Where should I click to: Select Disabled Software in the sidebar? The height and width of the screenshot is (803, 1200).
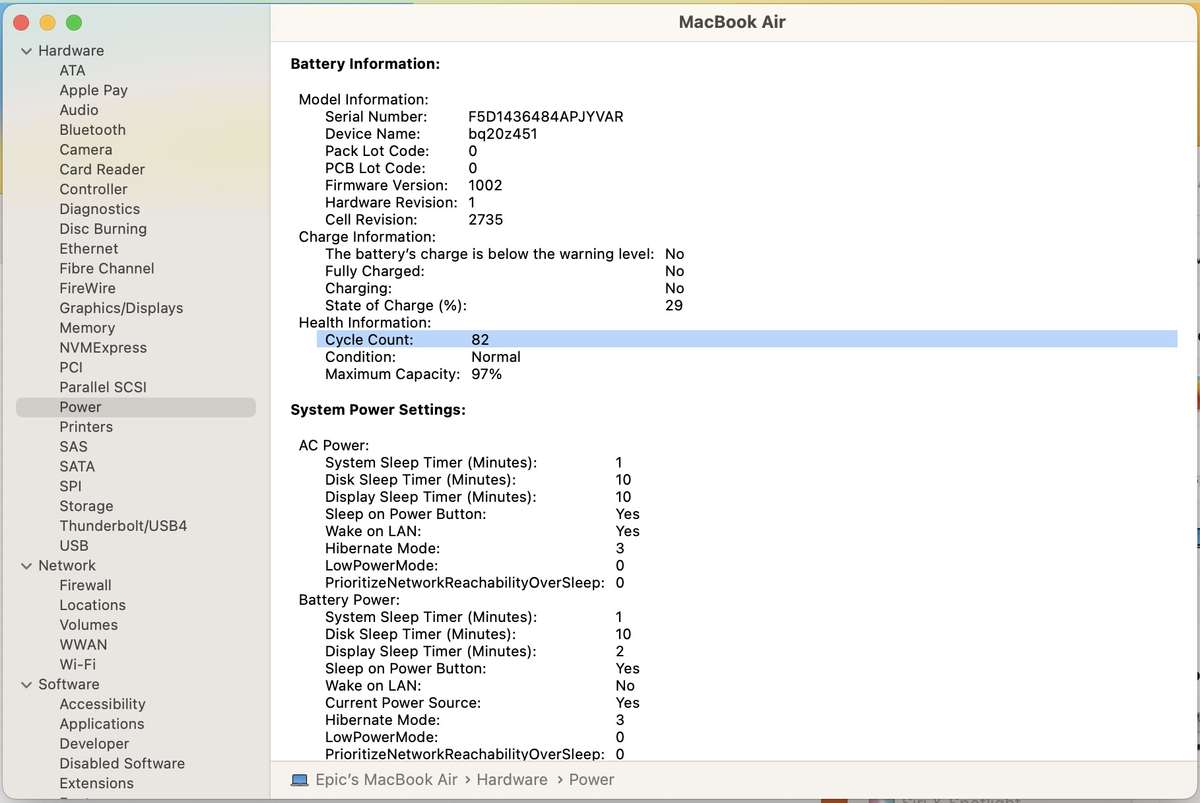click(122, 763)
